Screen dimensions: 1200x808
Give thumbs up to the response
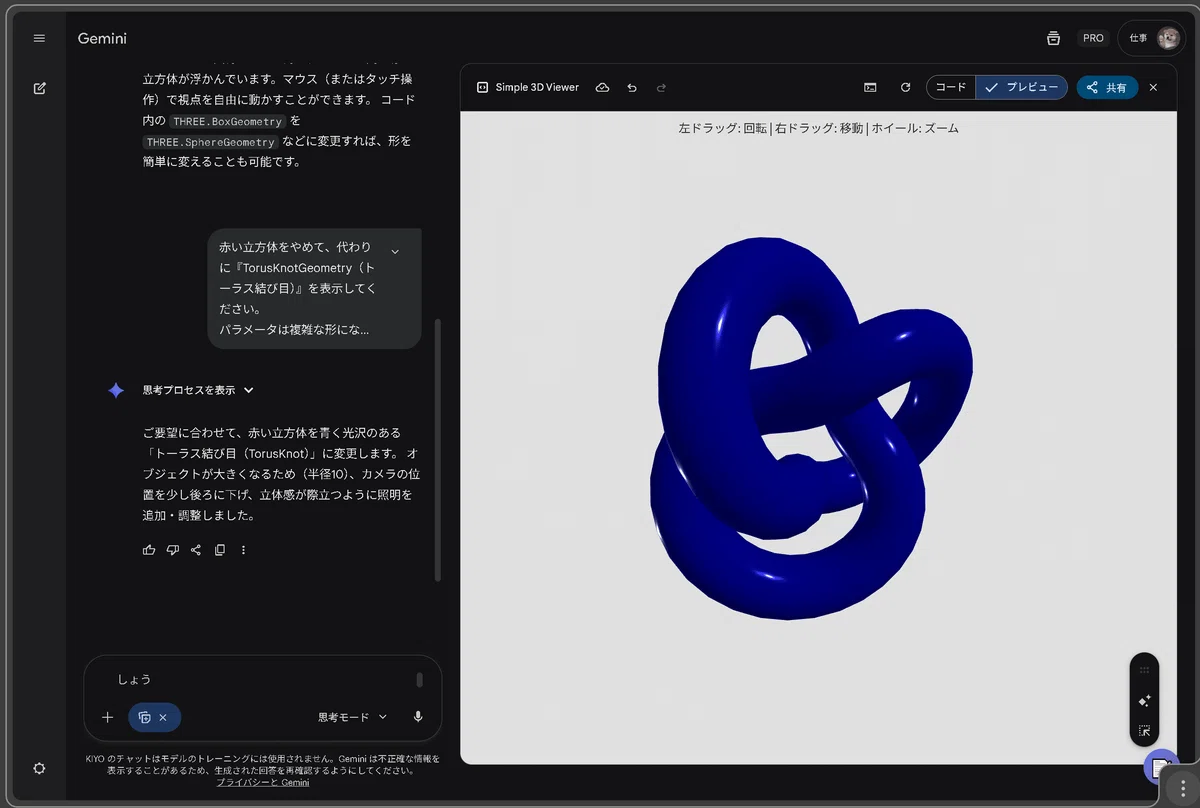click(x=149, y=550)
